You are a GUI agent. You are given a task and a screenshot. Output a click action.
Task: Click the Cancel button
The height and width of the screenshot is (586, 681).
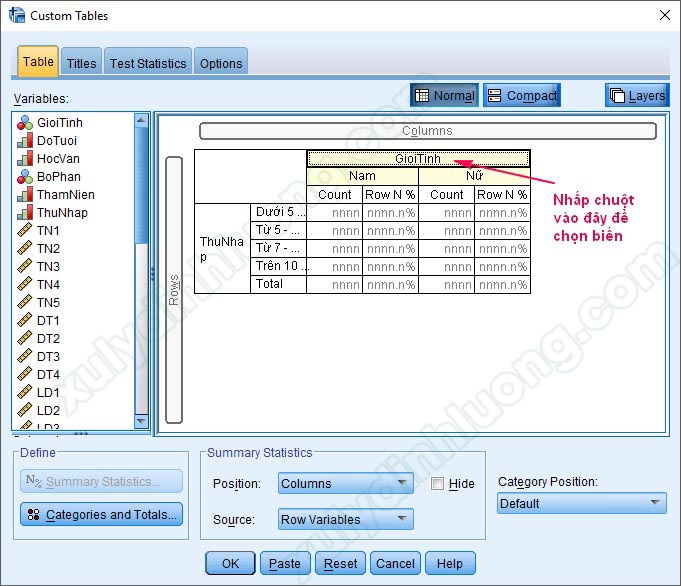[395, 563]
